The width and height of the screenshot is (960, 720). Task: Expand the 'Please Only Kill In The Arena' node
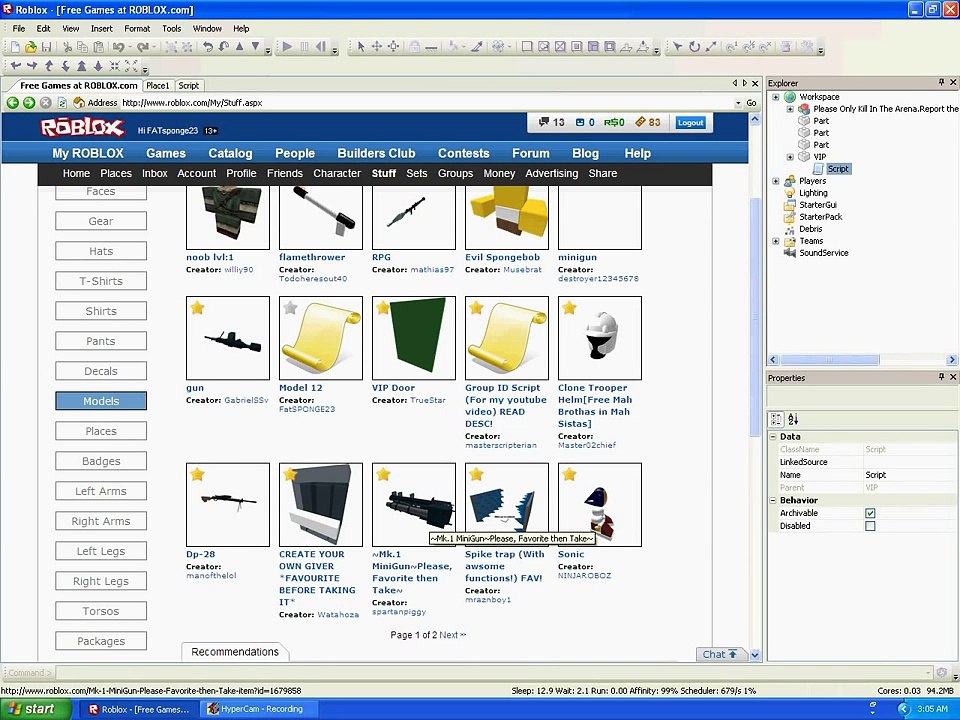pos(790,109)
